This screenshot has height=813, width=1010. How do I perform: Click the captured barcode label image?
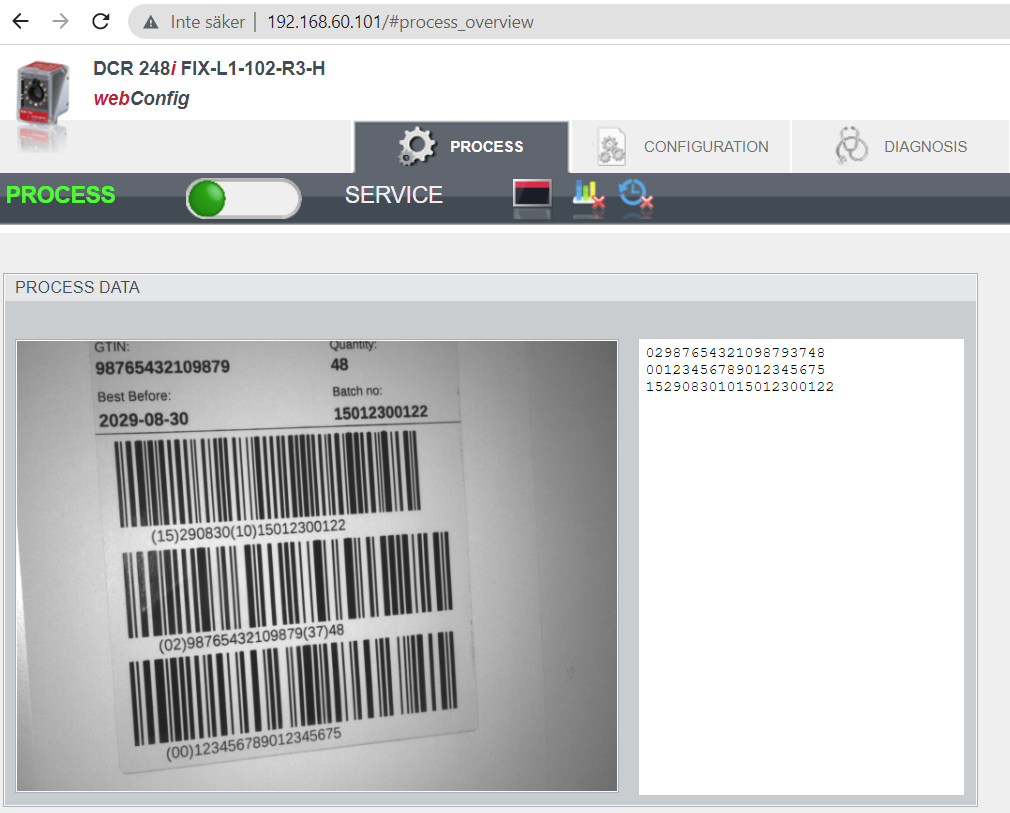pos(317,566)
